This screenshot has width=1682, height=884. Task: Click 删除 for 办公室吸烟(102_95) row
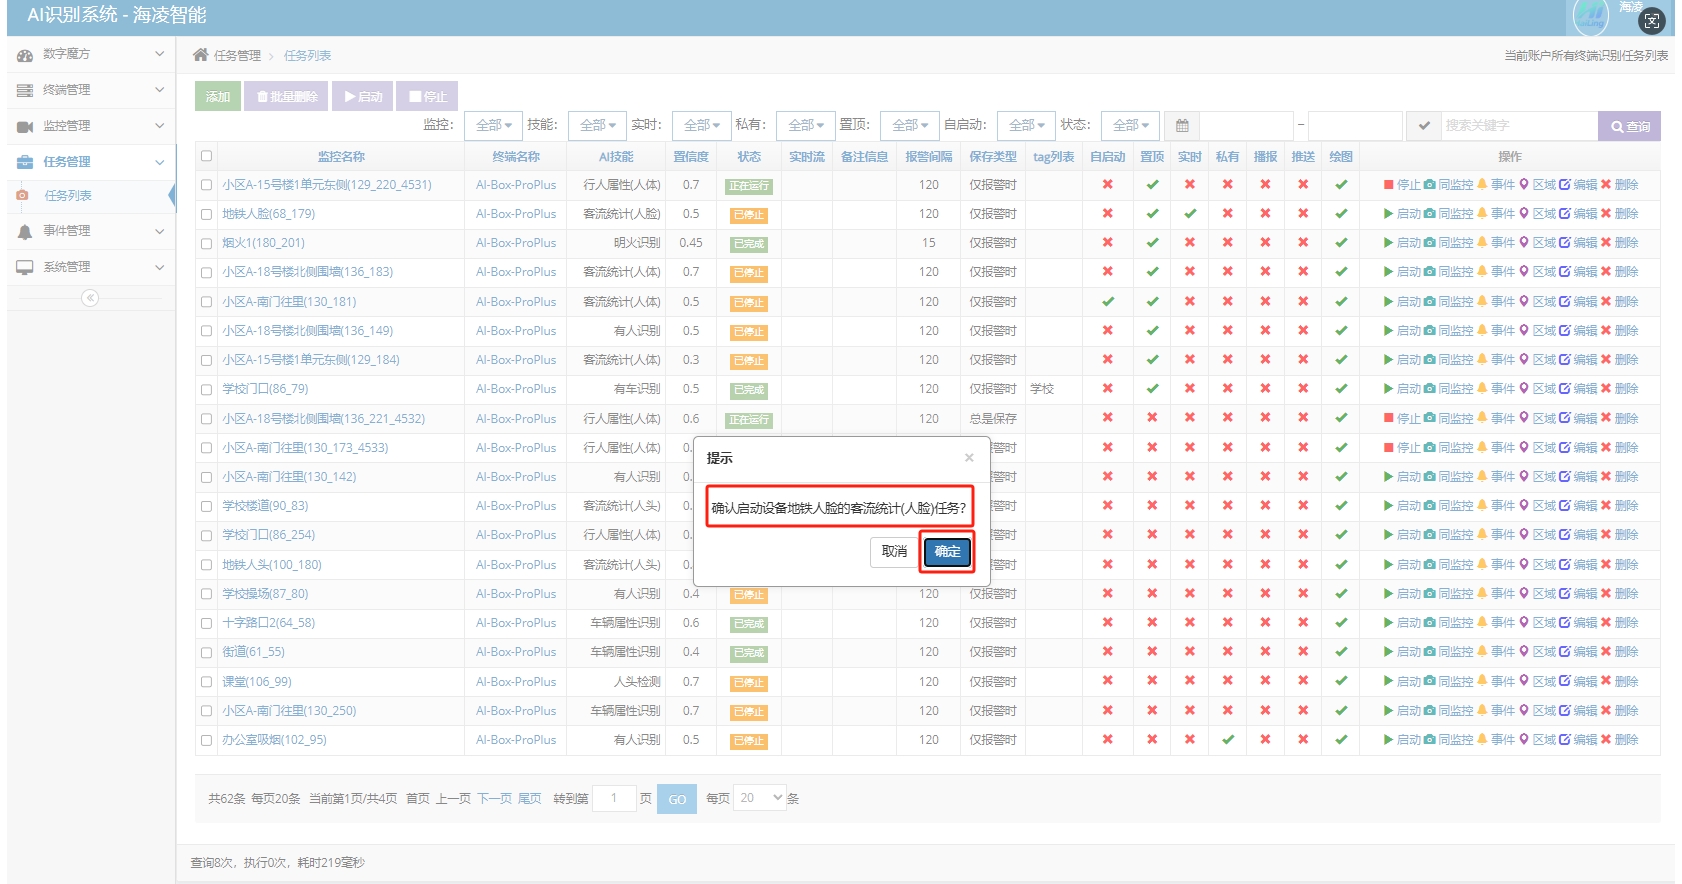(x=1620, y=740)
